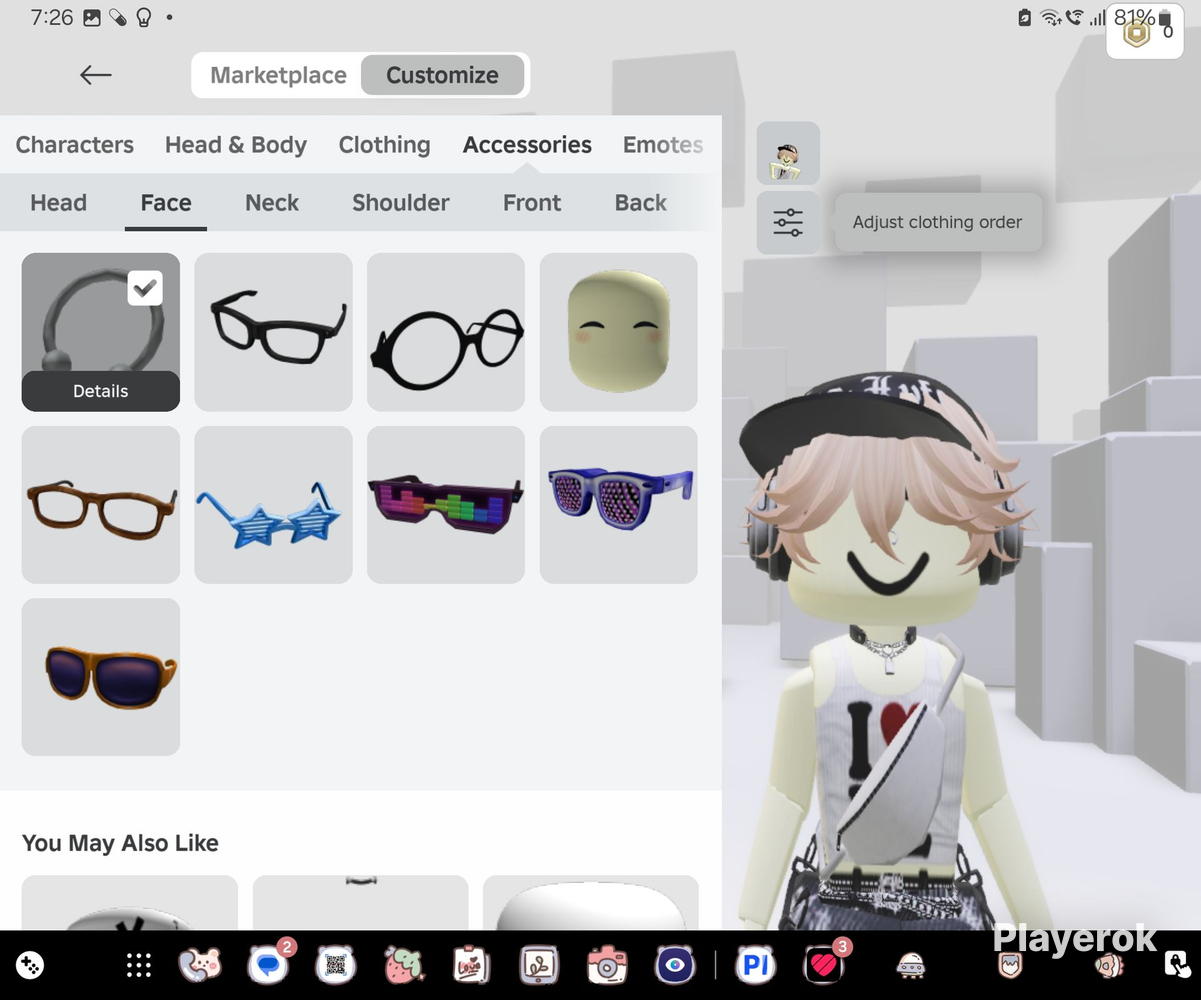This screenshot has width=1201, height=1000.
Task: Select the Shoulder accessory subtab
Action: tap(401, 203)
